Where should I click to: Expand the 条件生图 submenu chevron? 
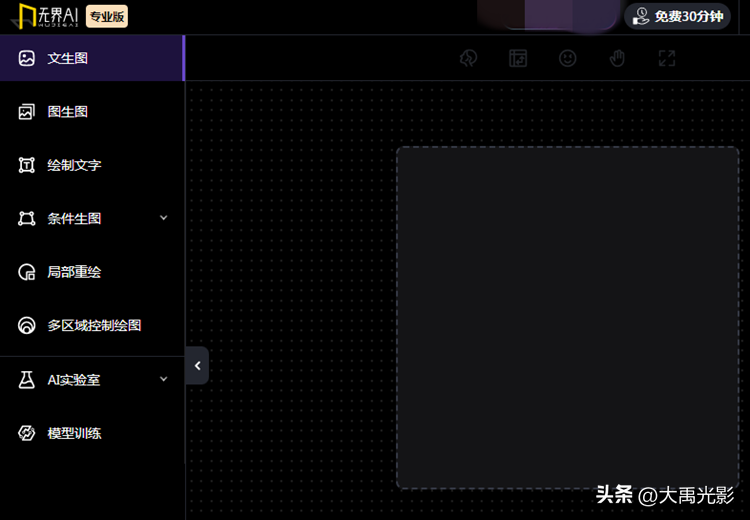(164, 218)
